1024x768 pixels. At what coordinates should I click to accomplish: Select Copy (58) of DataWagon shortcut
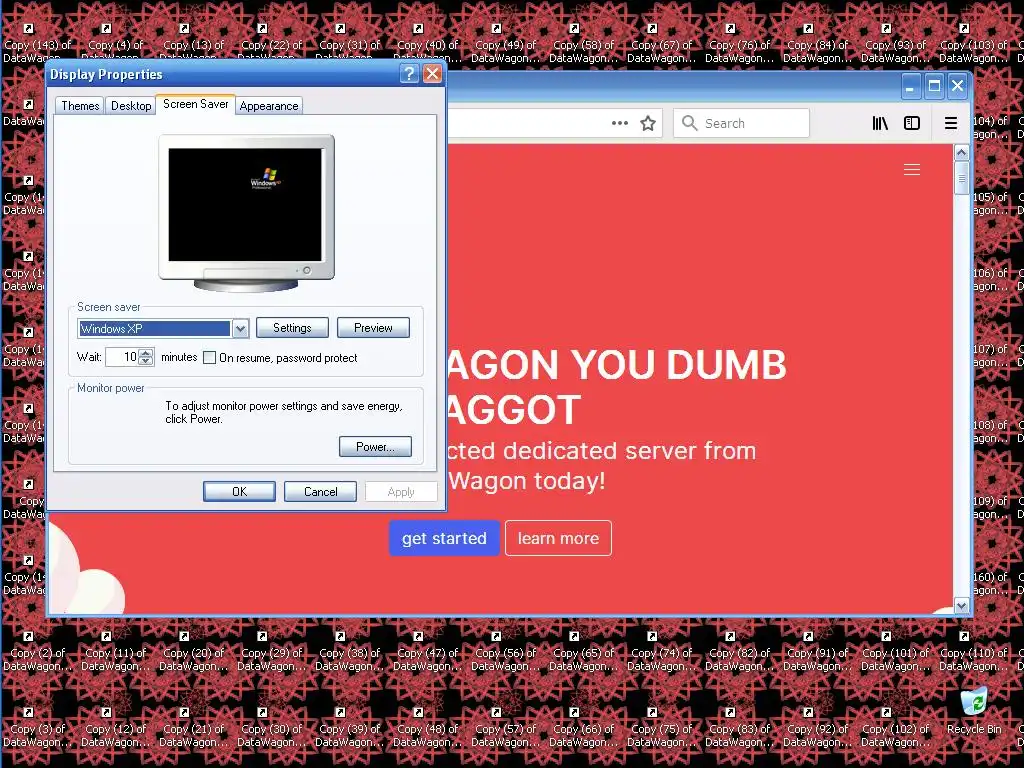coord(583,43)
